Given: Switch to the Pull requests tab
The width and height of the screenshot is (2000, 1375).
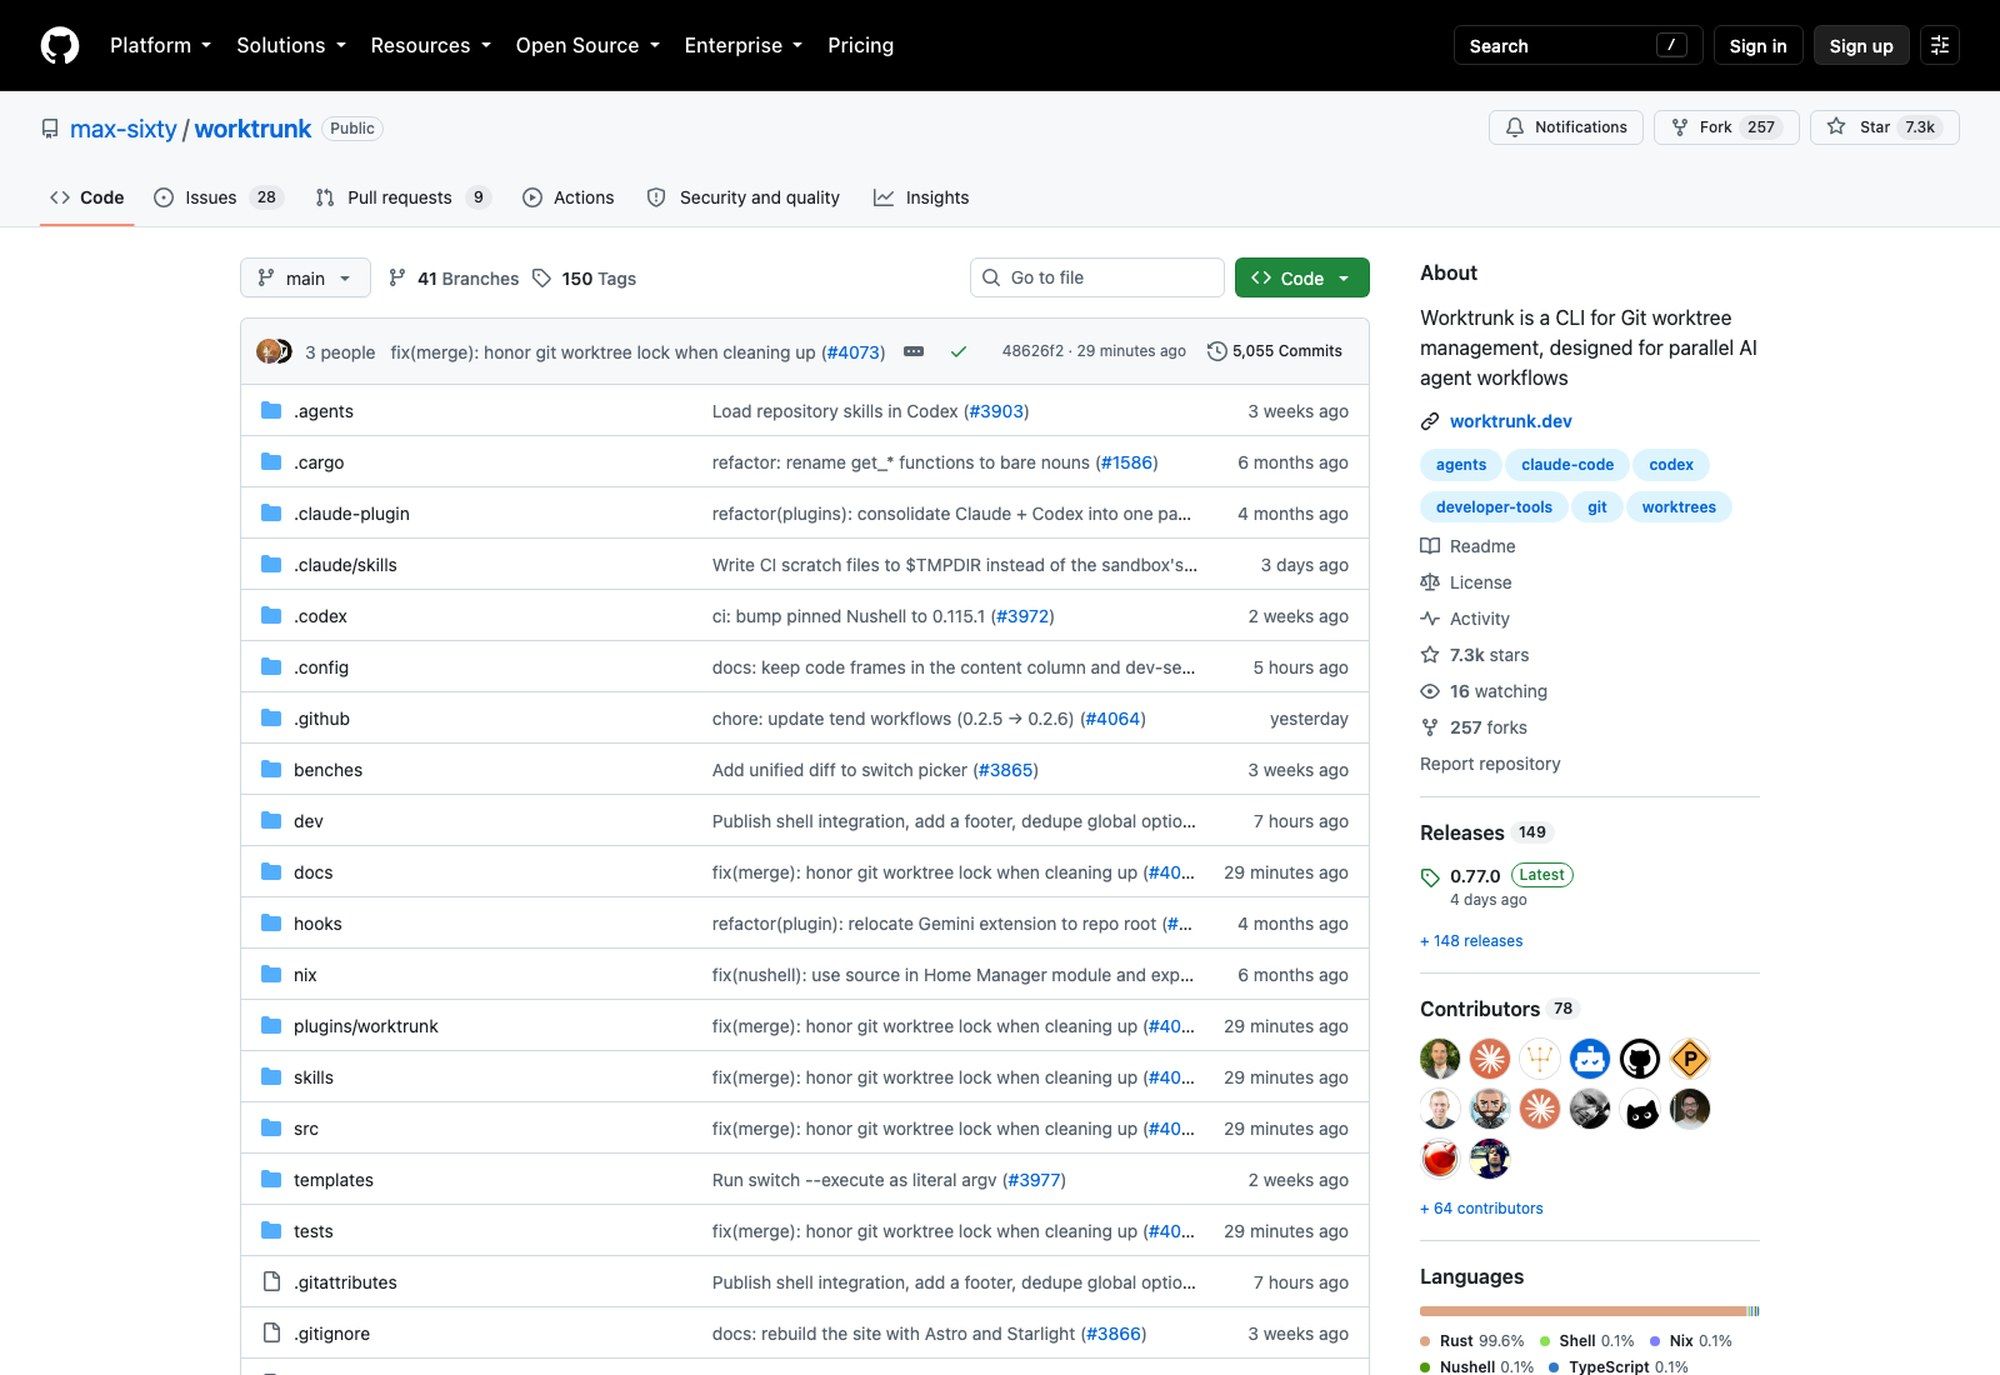Looking at the screenshot, I should point(403,197).
